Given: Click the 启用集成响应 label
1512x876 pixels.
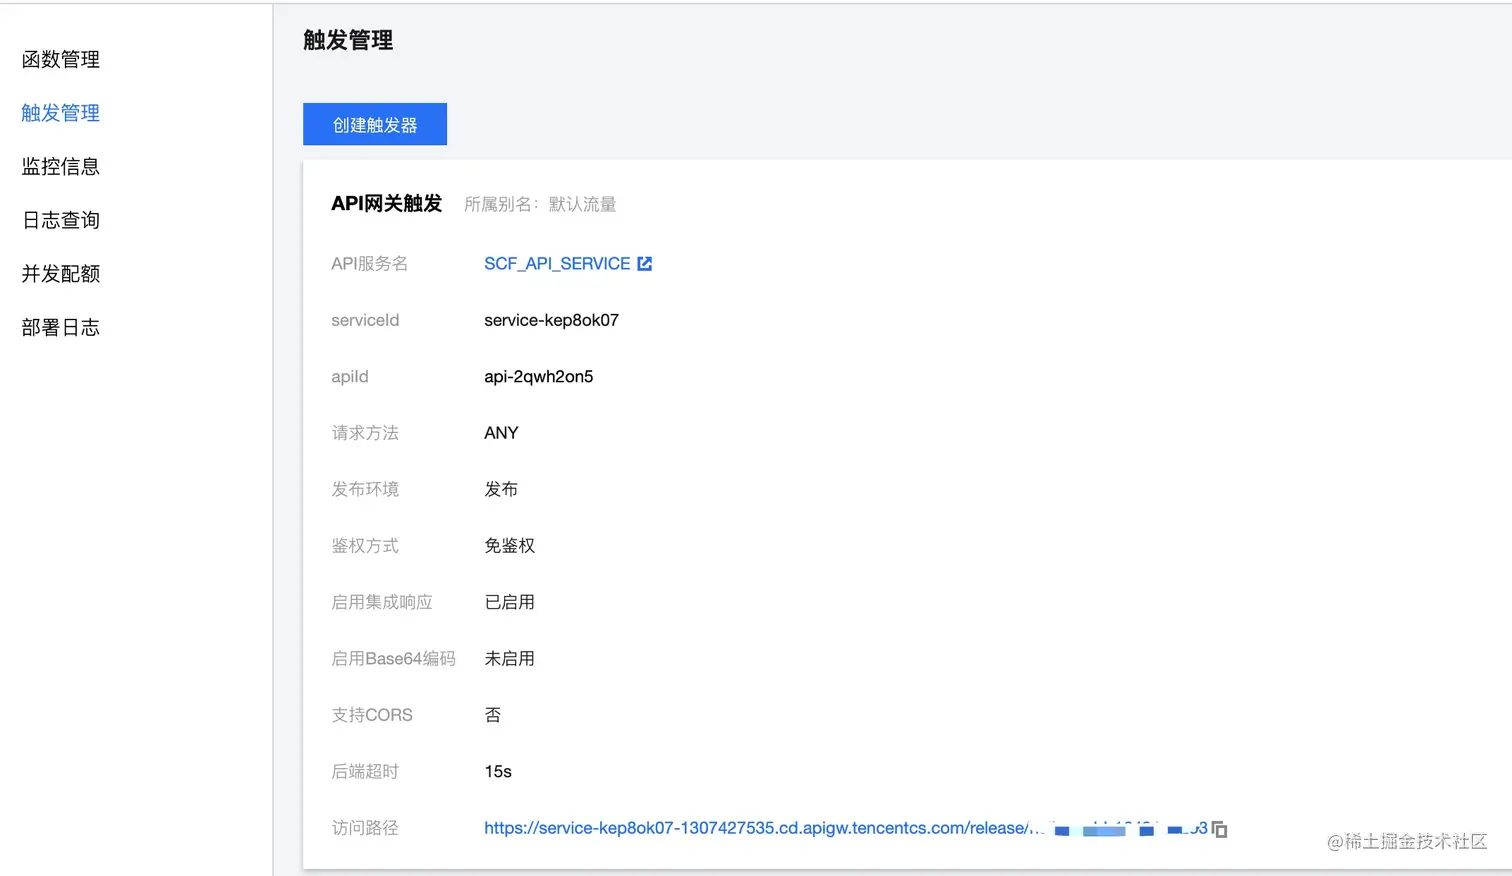Looking at the screenshot, I should pos(382,602).
